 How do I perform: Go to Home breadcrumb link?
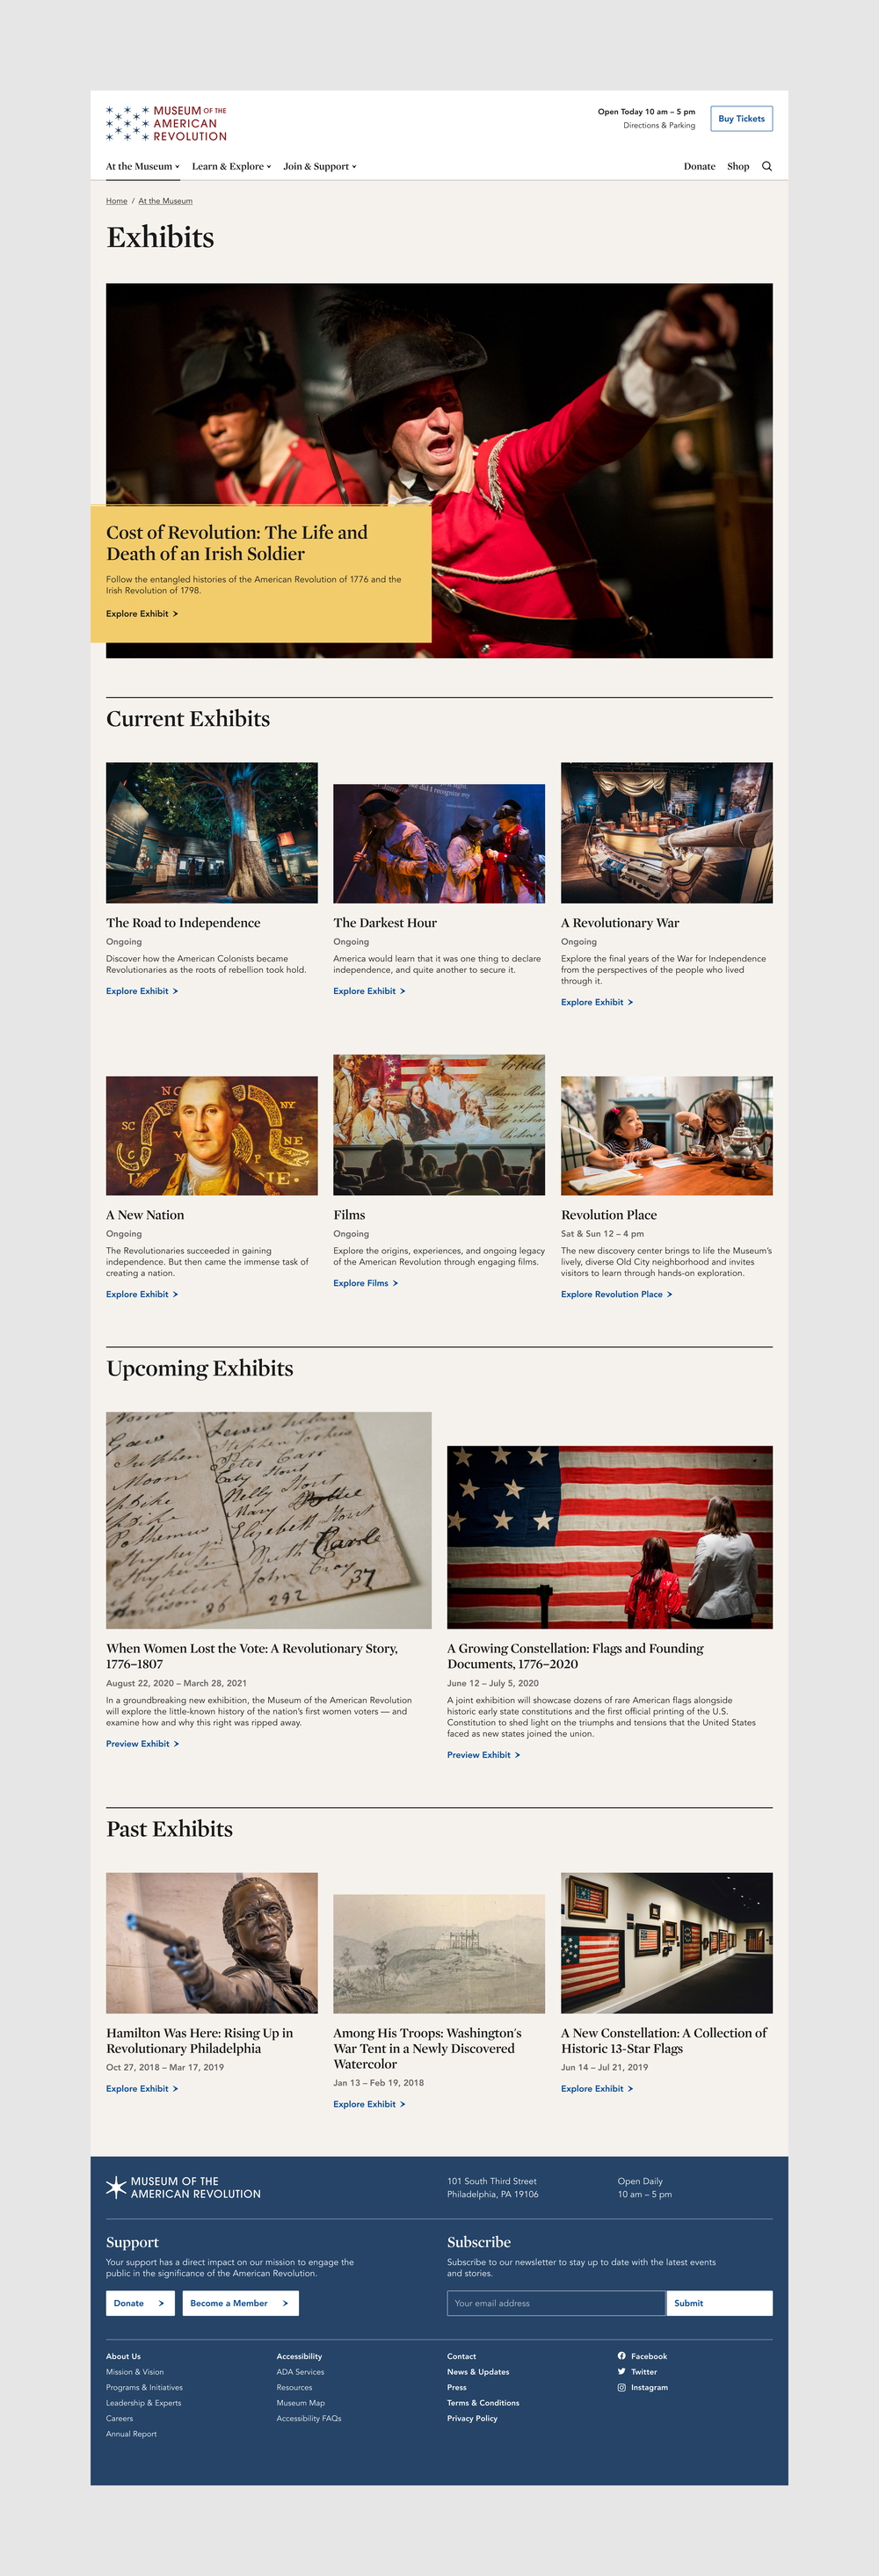click(117, 201)
